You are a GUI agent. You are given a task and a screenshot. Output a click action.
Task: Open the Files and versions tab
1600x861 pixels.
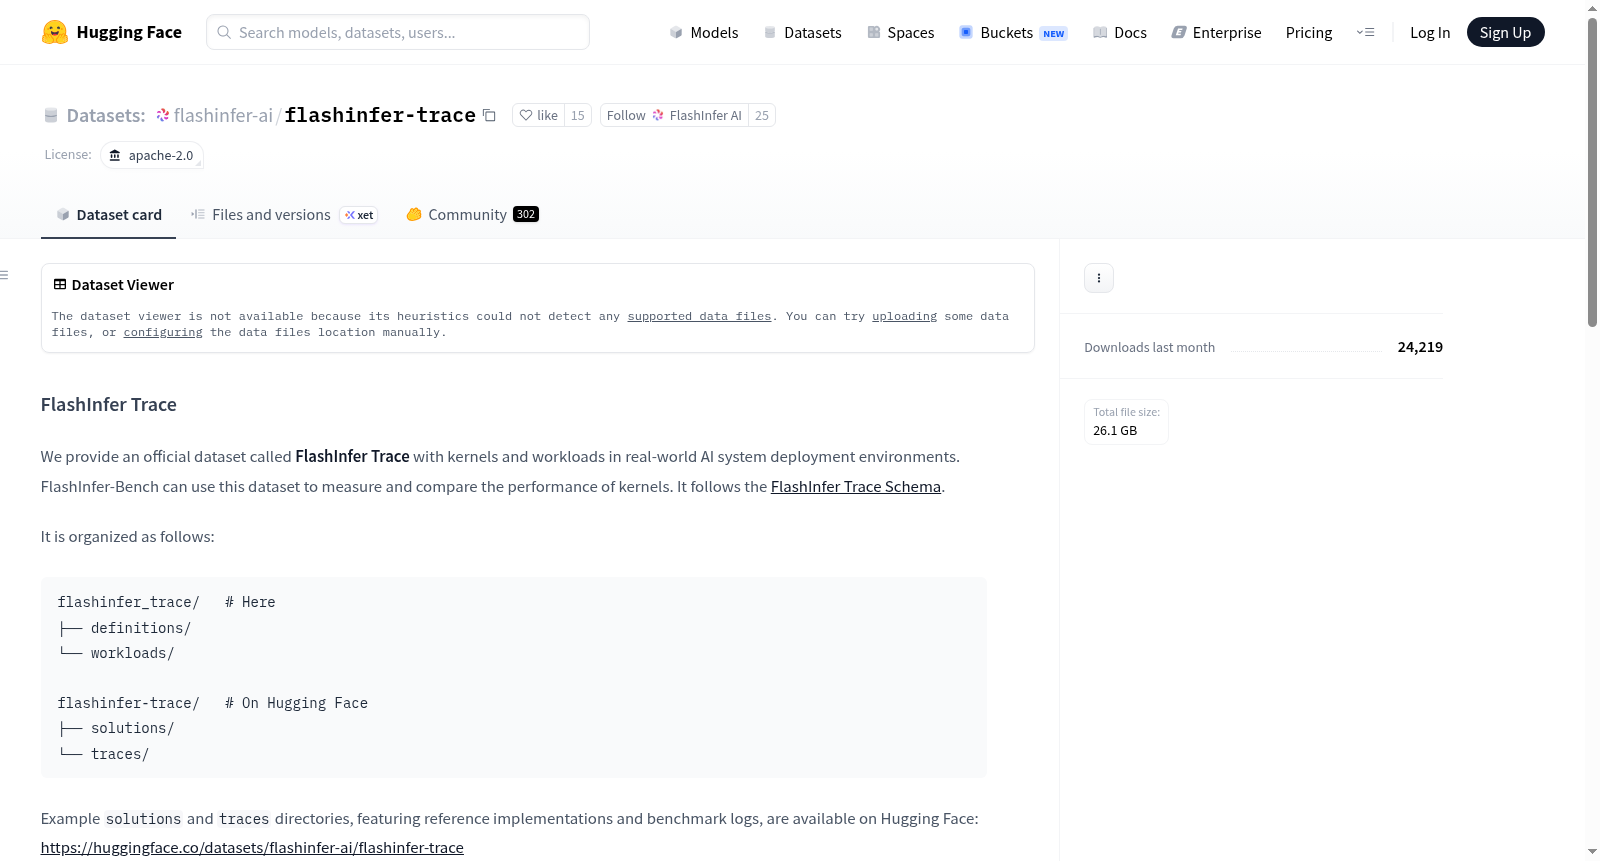point(284,214)
